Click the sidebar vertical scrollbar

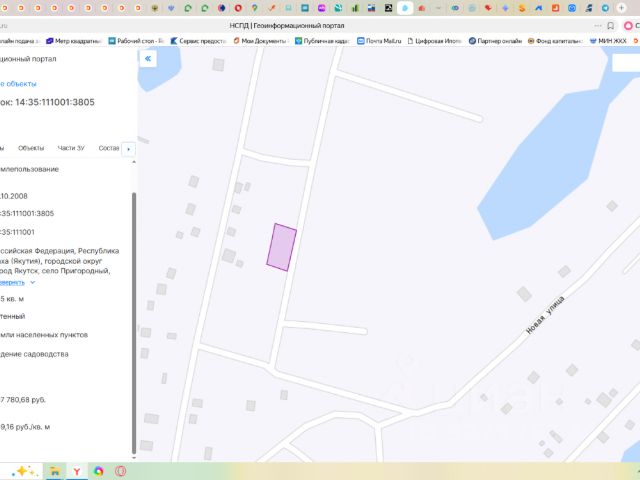[134, 322]
